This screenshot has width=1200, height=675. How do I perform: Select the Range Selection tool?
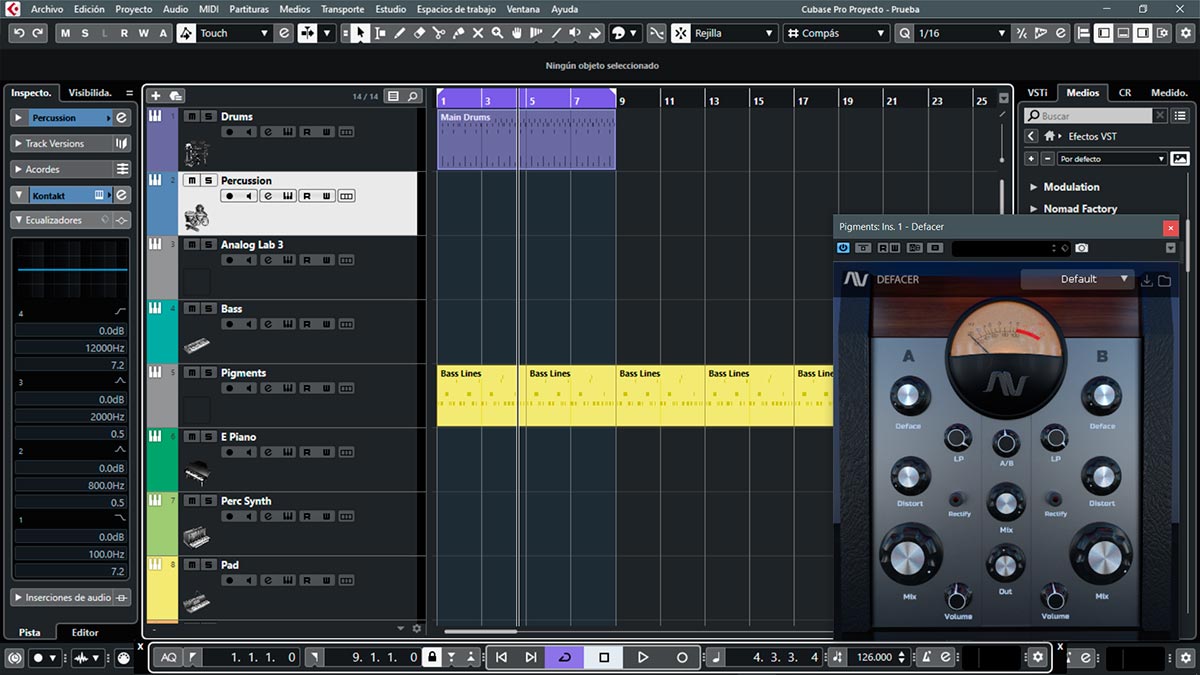pyautogui.click(x=380, y=33)
